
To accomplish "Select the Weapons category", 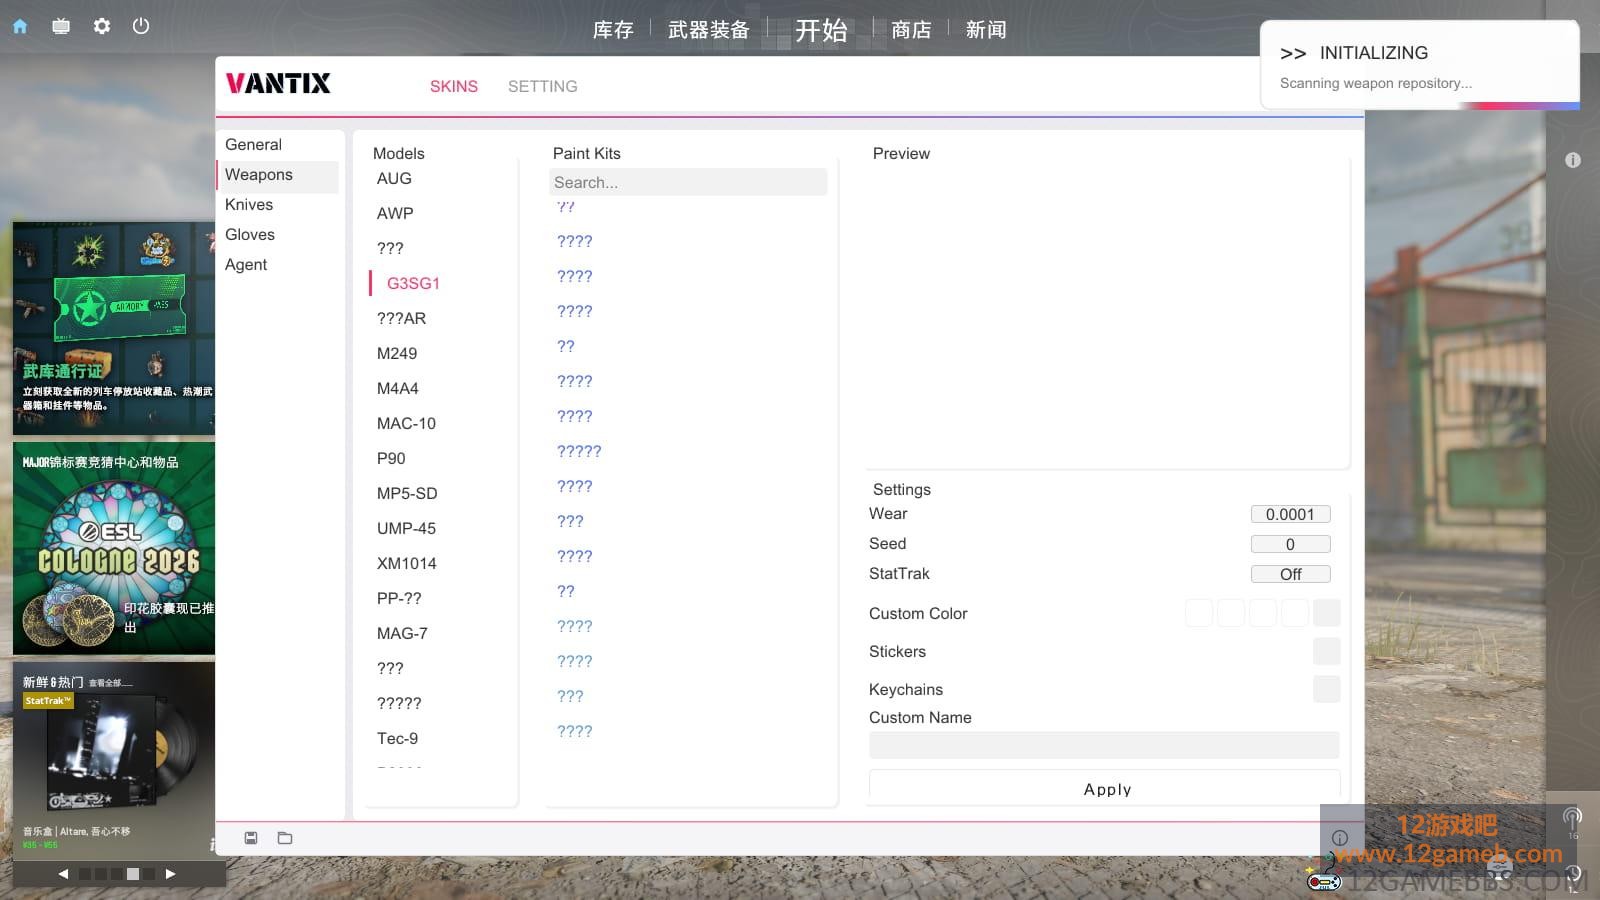I will click(278, 175).
